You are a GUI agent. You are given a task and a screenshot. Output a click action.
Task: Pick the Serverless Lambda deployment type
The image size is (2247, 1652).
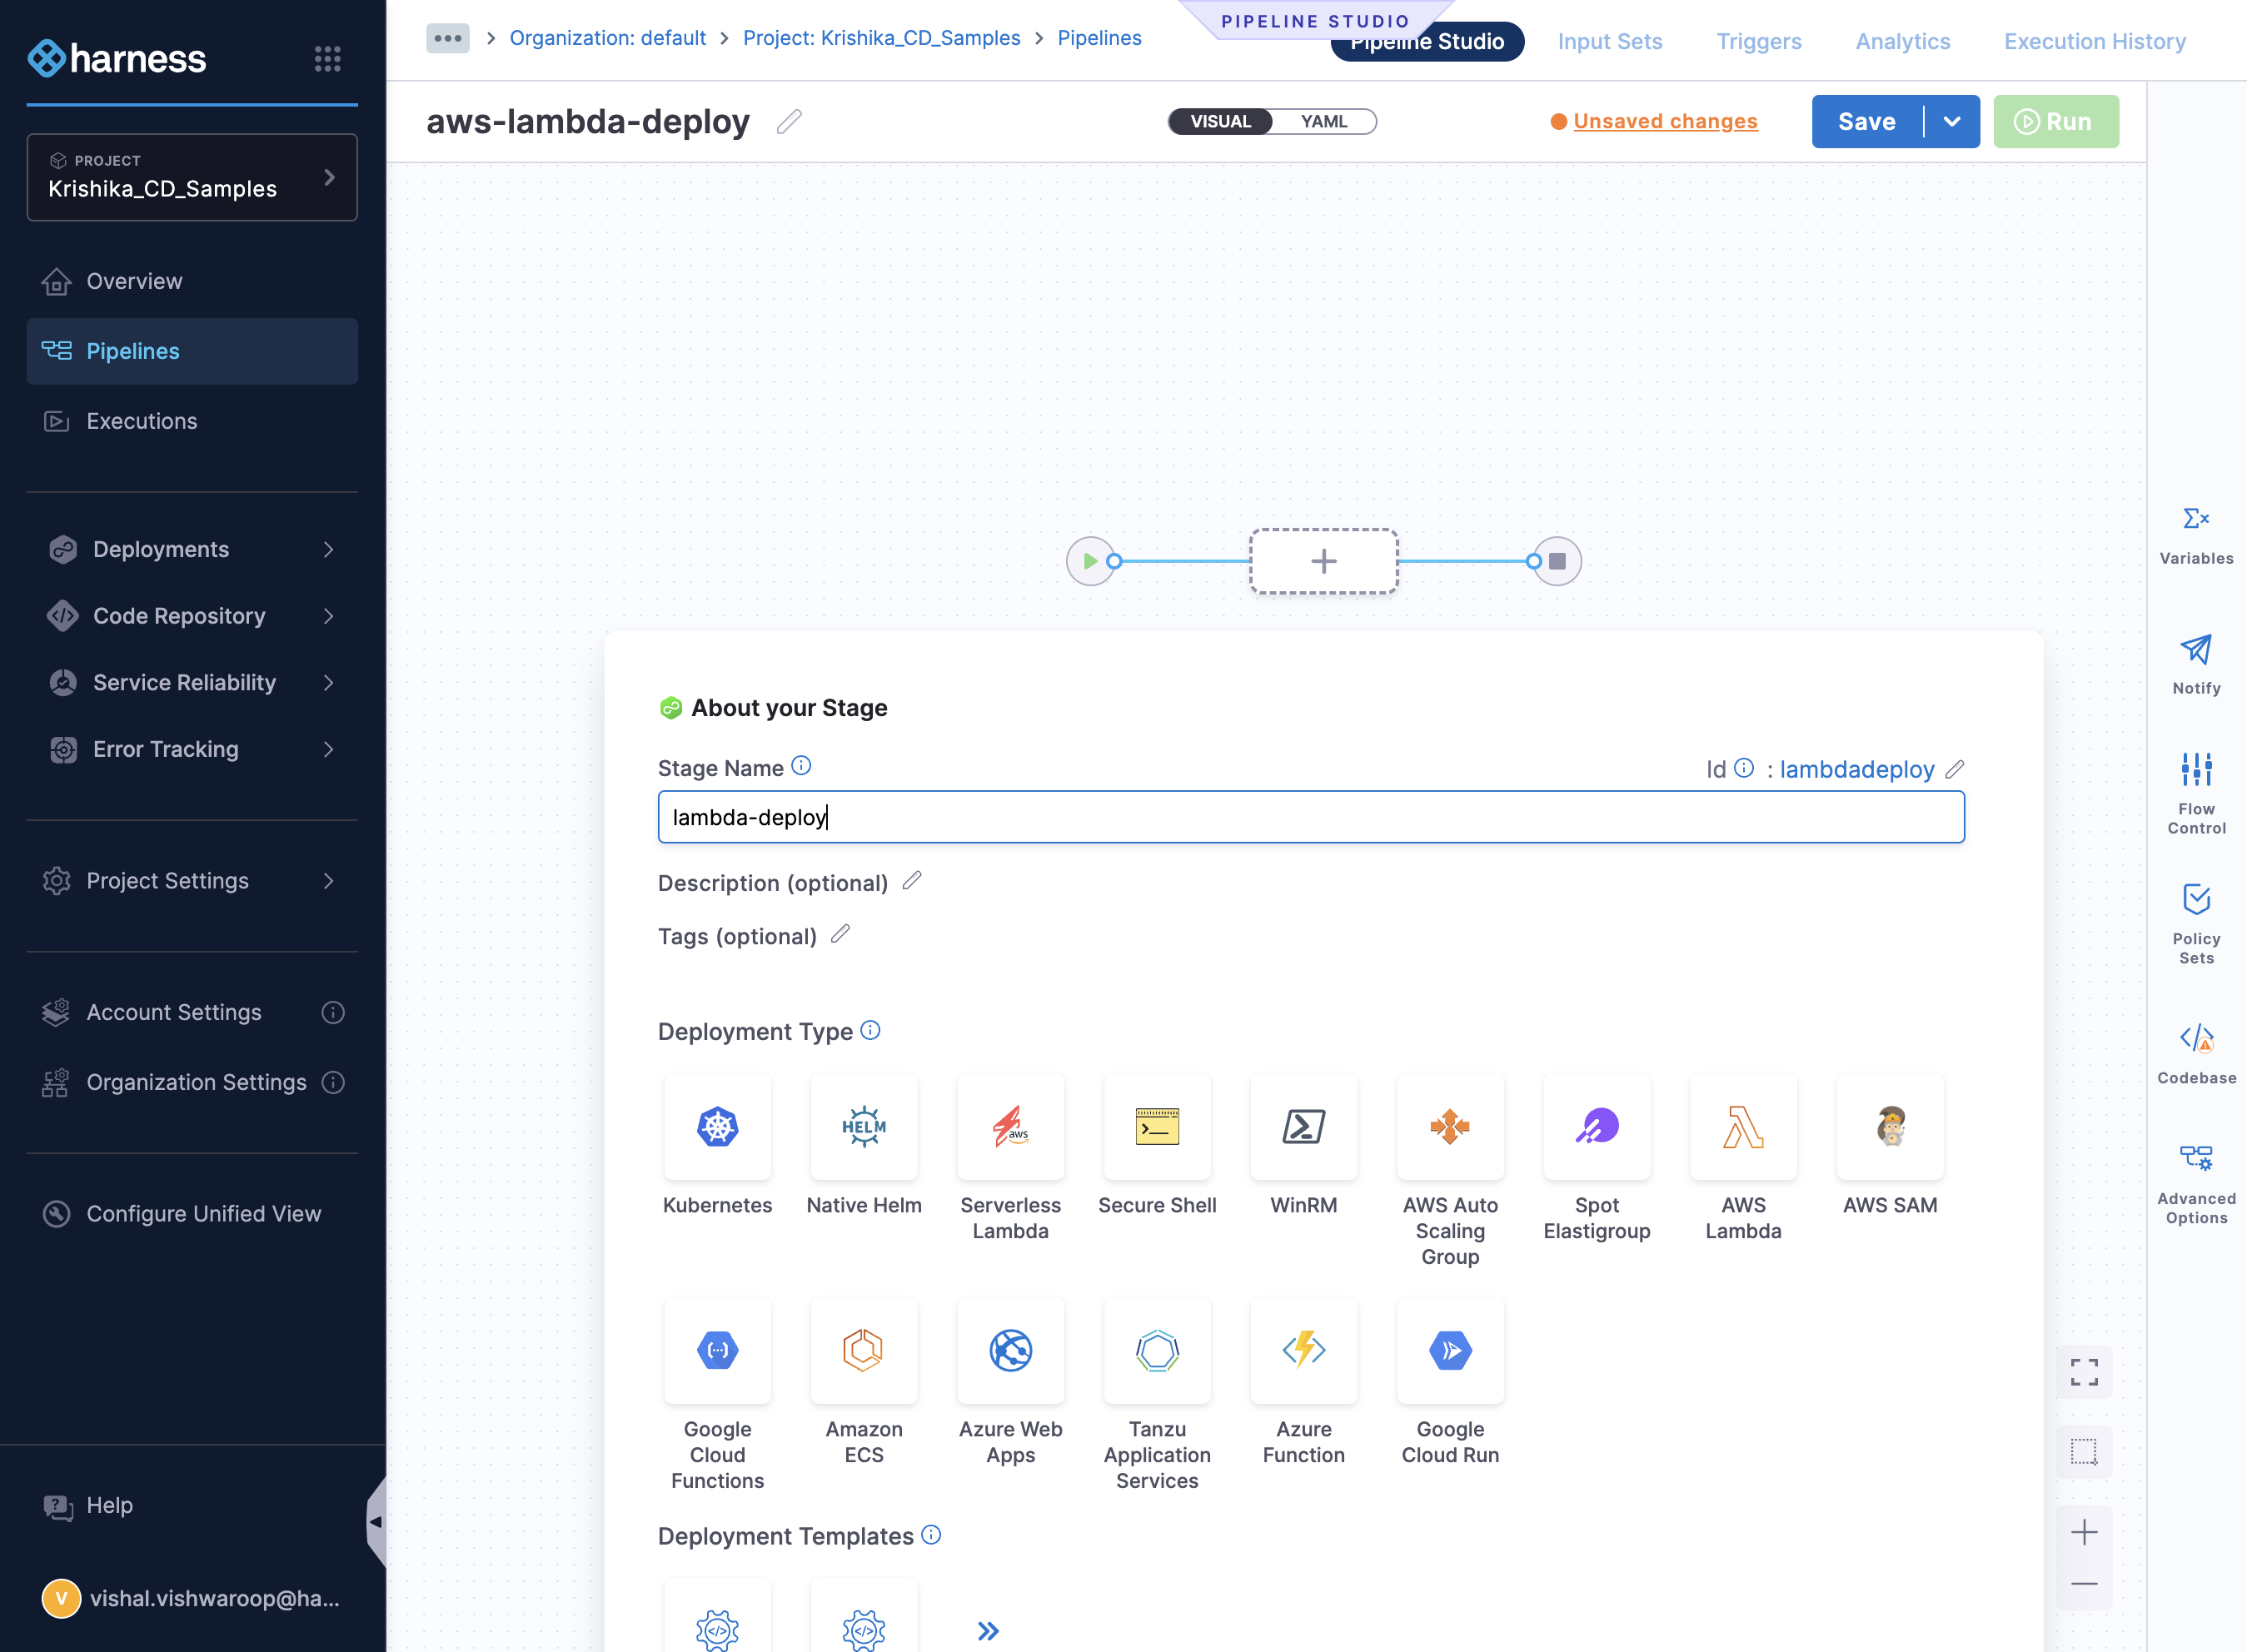1010,1127
